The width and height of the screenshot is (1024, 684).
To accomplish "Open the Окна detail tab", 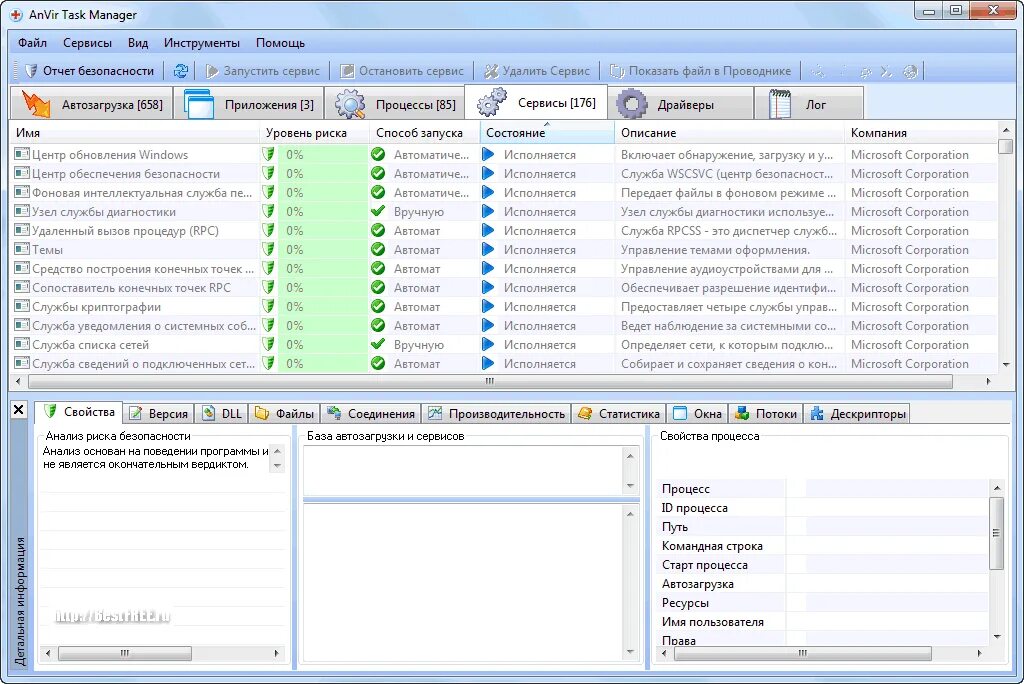I will (x=697, y=414).
